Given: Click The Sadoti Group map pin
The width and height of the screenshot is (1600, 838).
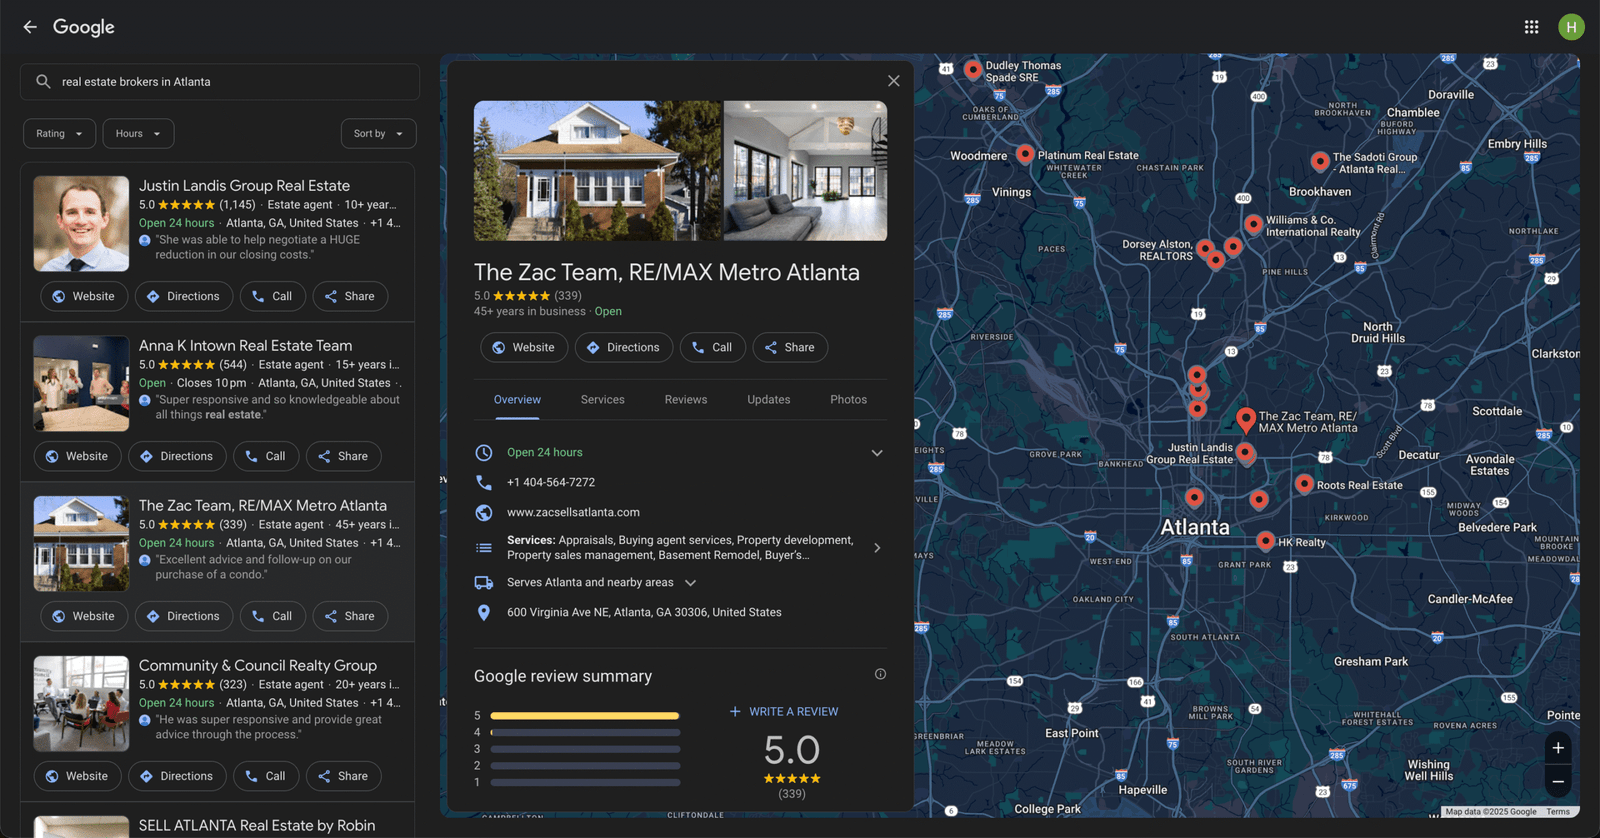Looking at the screenshot, I should point(1320,161).
